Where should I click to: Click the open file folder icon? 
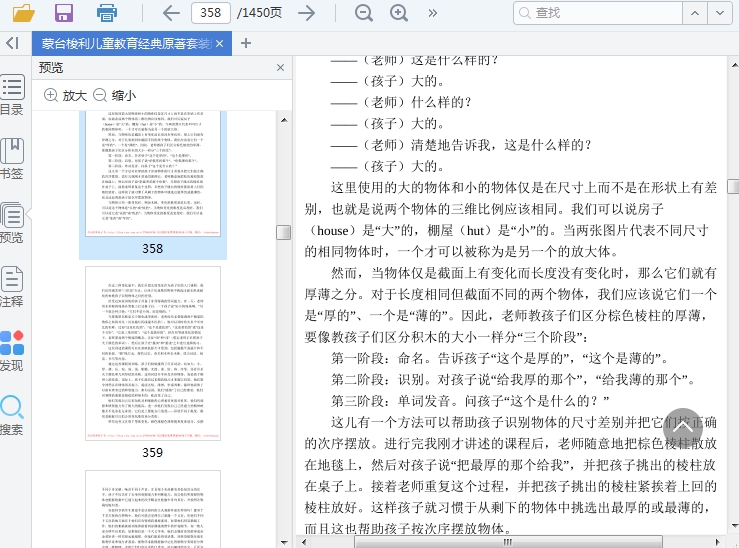point(23,13)
